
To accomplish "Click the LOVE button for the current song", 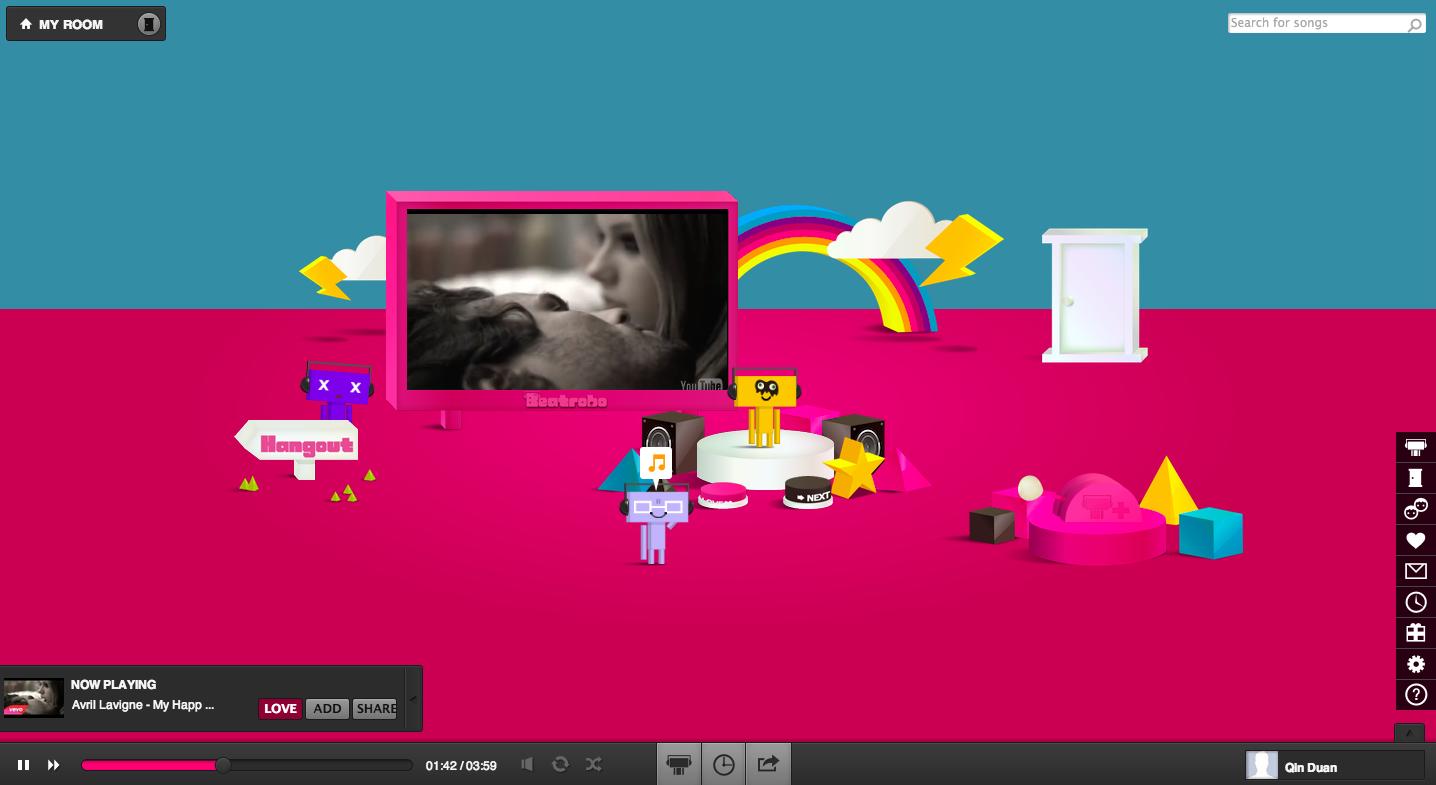I will (280, 709).
